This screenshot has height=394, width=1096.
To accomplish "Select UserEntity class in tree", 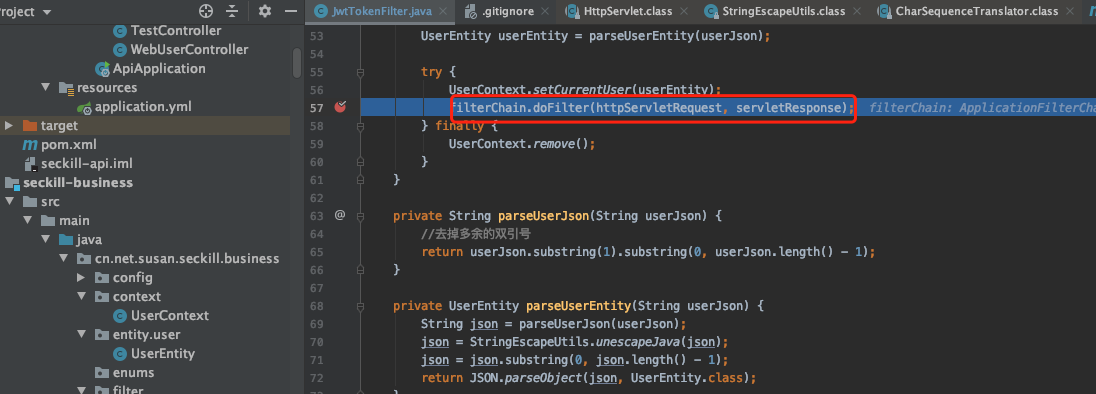I will click(x=163, y=353).
